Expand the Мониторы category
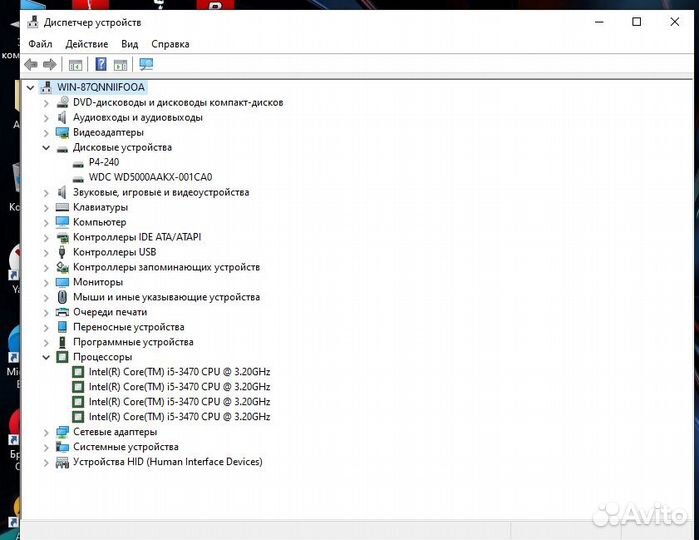Screen dimensions: 699x540 tap(46, 283)
